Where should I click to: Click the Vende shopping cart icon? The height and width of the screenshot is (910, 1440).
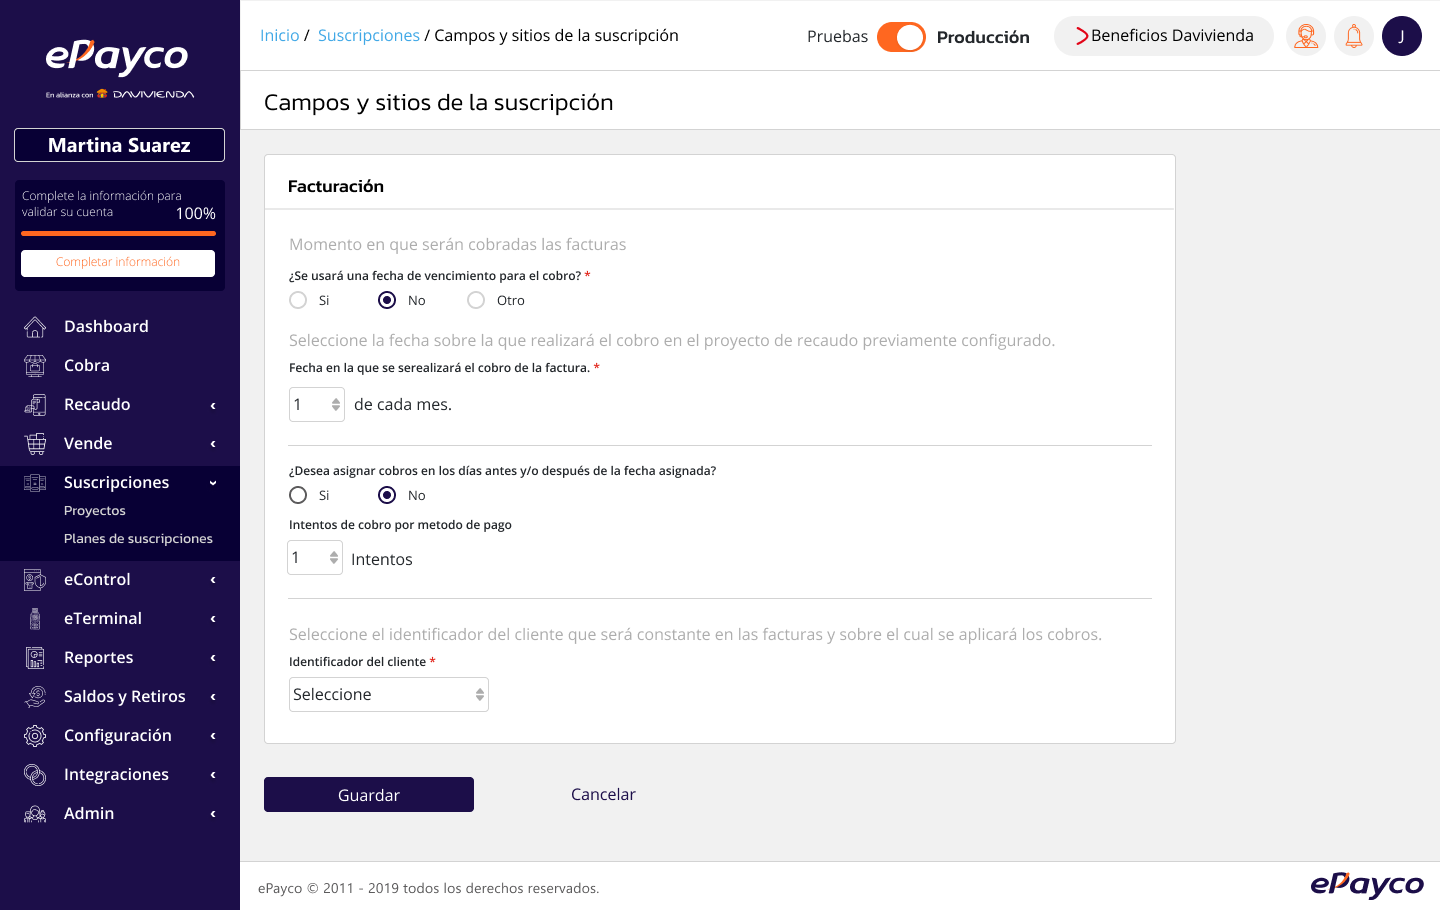pyautogui.click(x=35, y=444)
